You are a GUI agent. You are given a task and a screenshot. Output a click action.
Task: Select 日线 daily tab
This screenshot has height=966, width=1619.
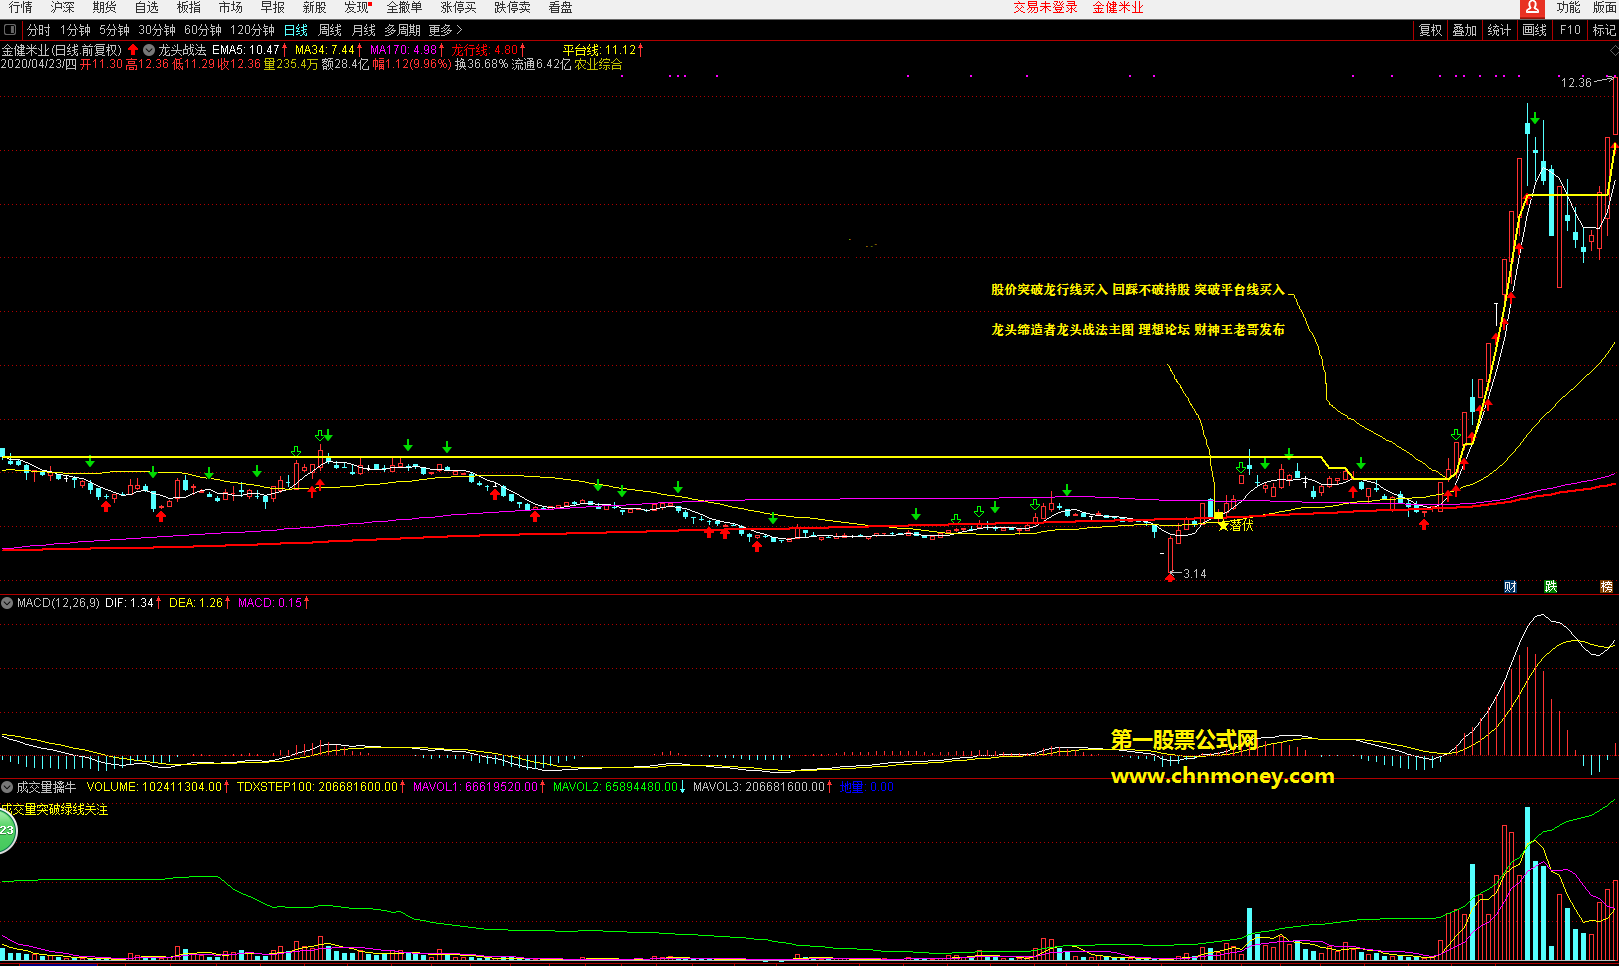coord(296,30)
